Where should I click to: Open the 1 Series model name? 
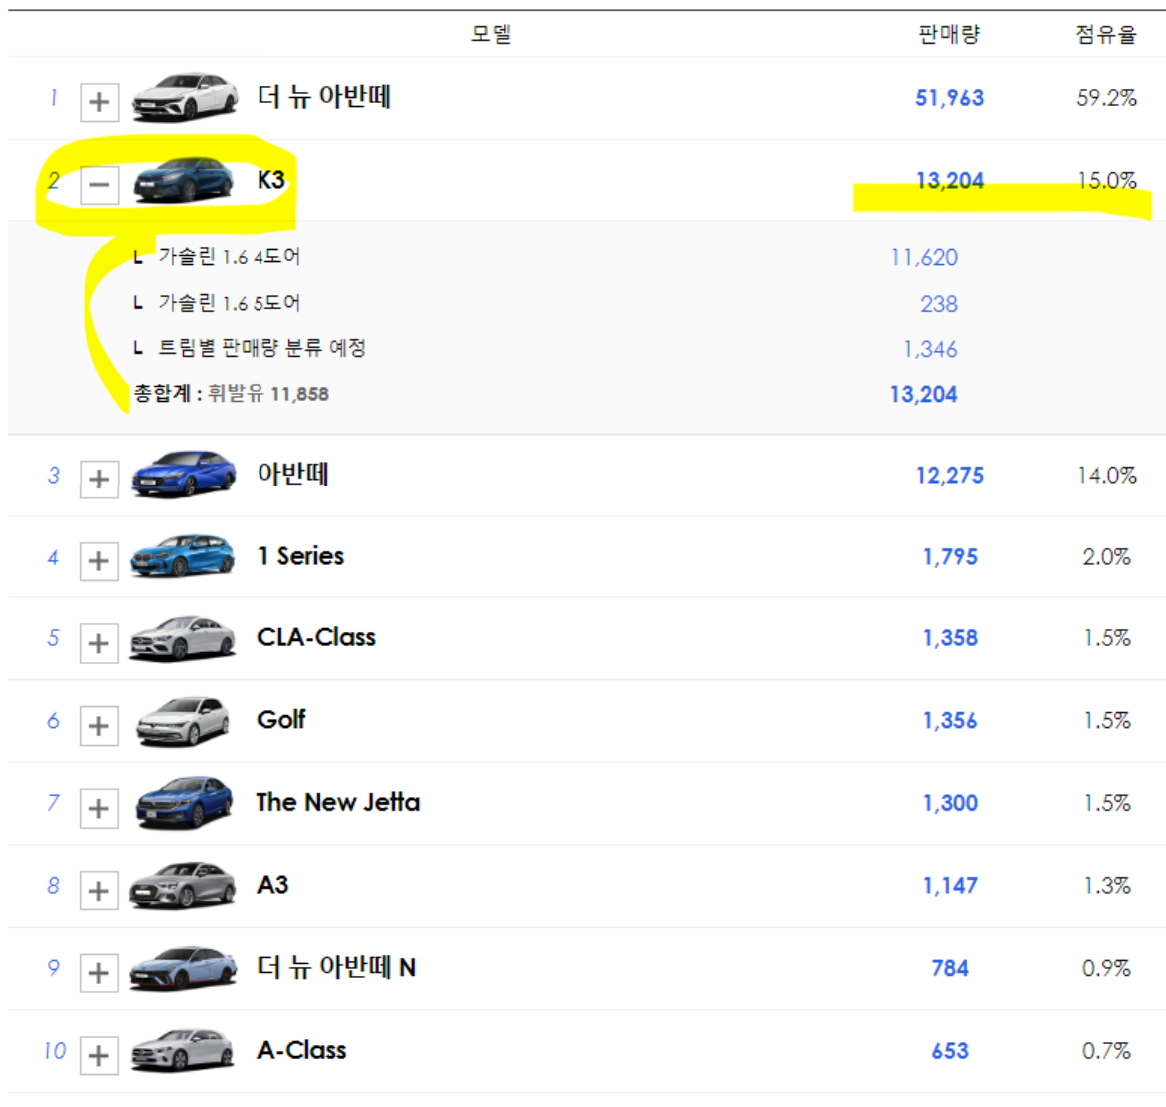click(300, 556)
